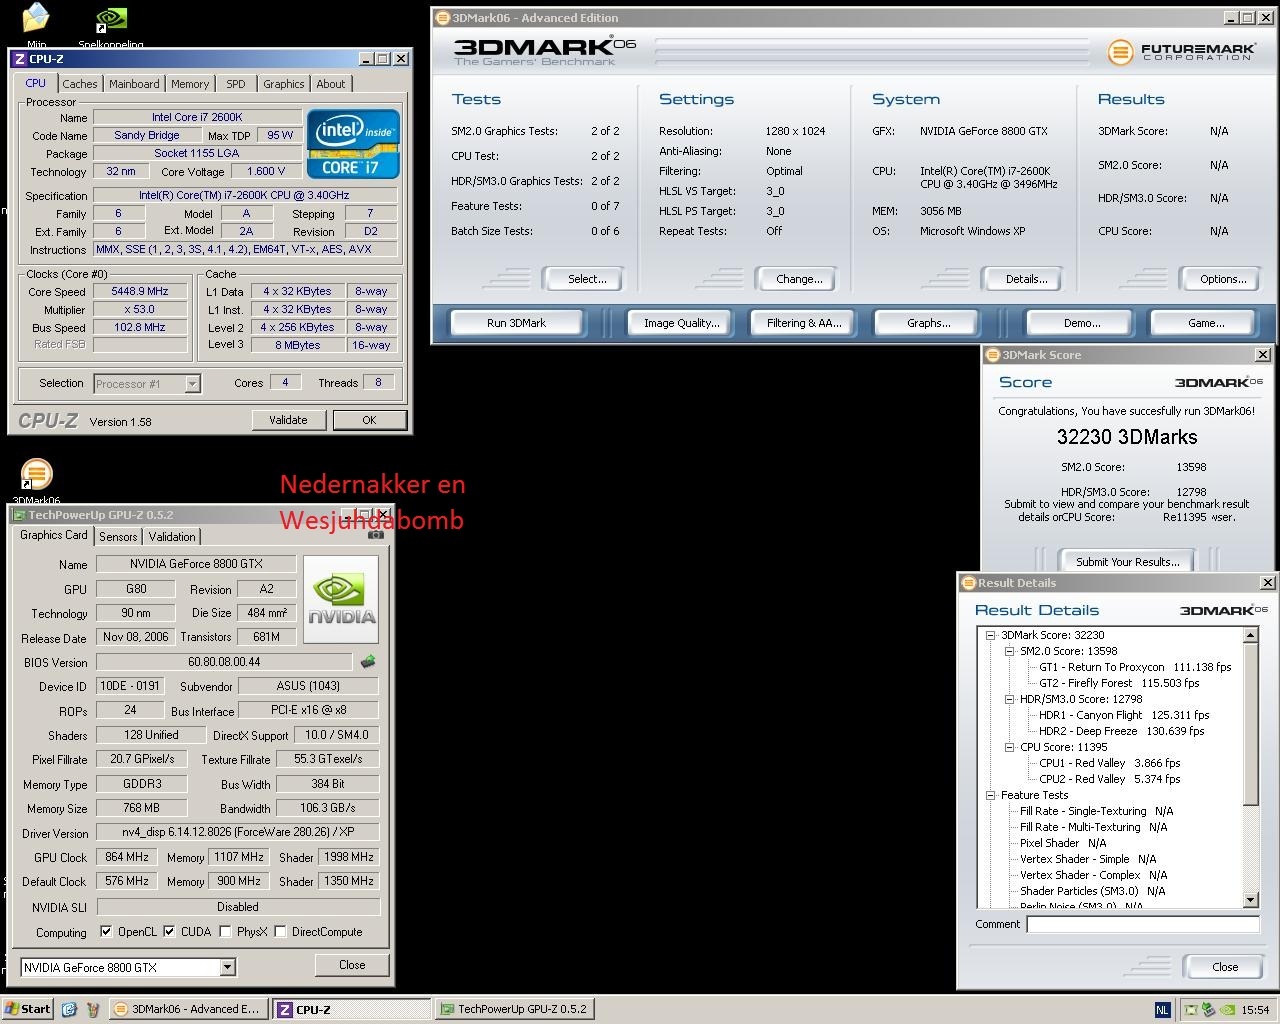Toggle the PhysX checkbox
Viewport: 1280px width, 1024px height.
(x=225, y=932)
